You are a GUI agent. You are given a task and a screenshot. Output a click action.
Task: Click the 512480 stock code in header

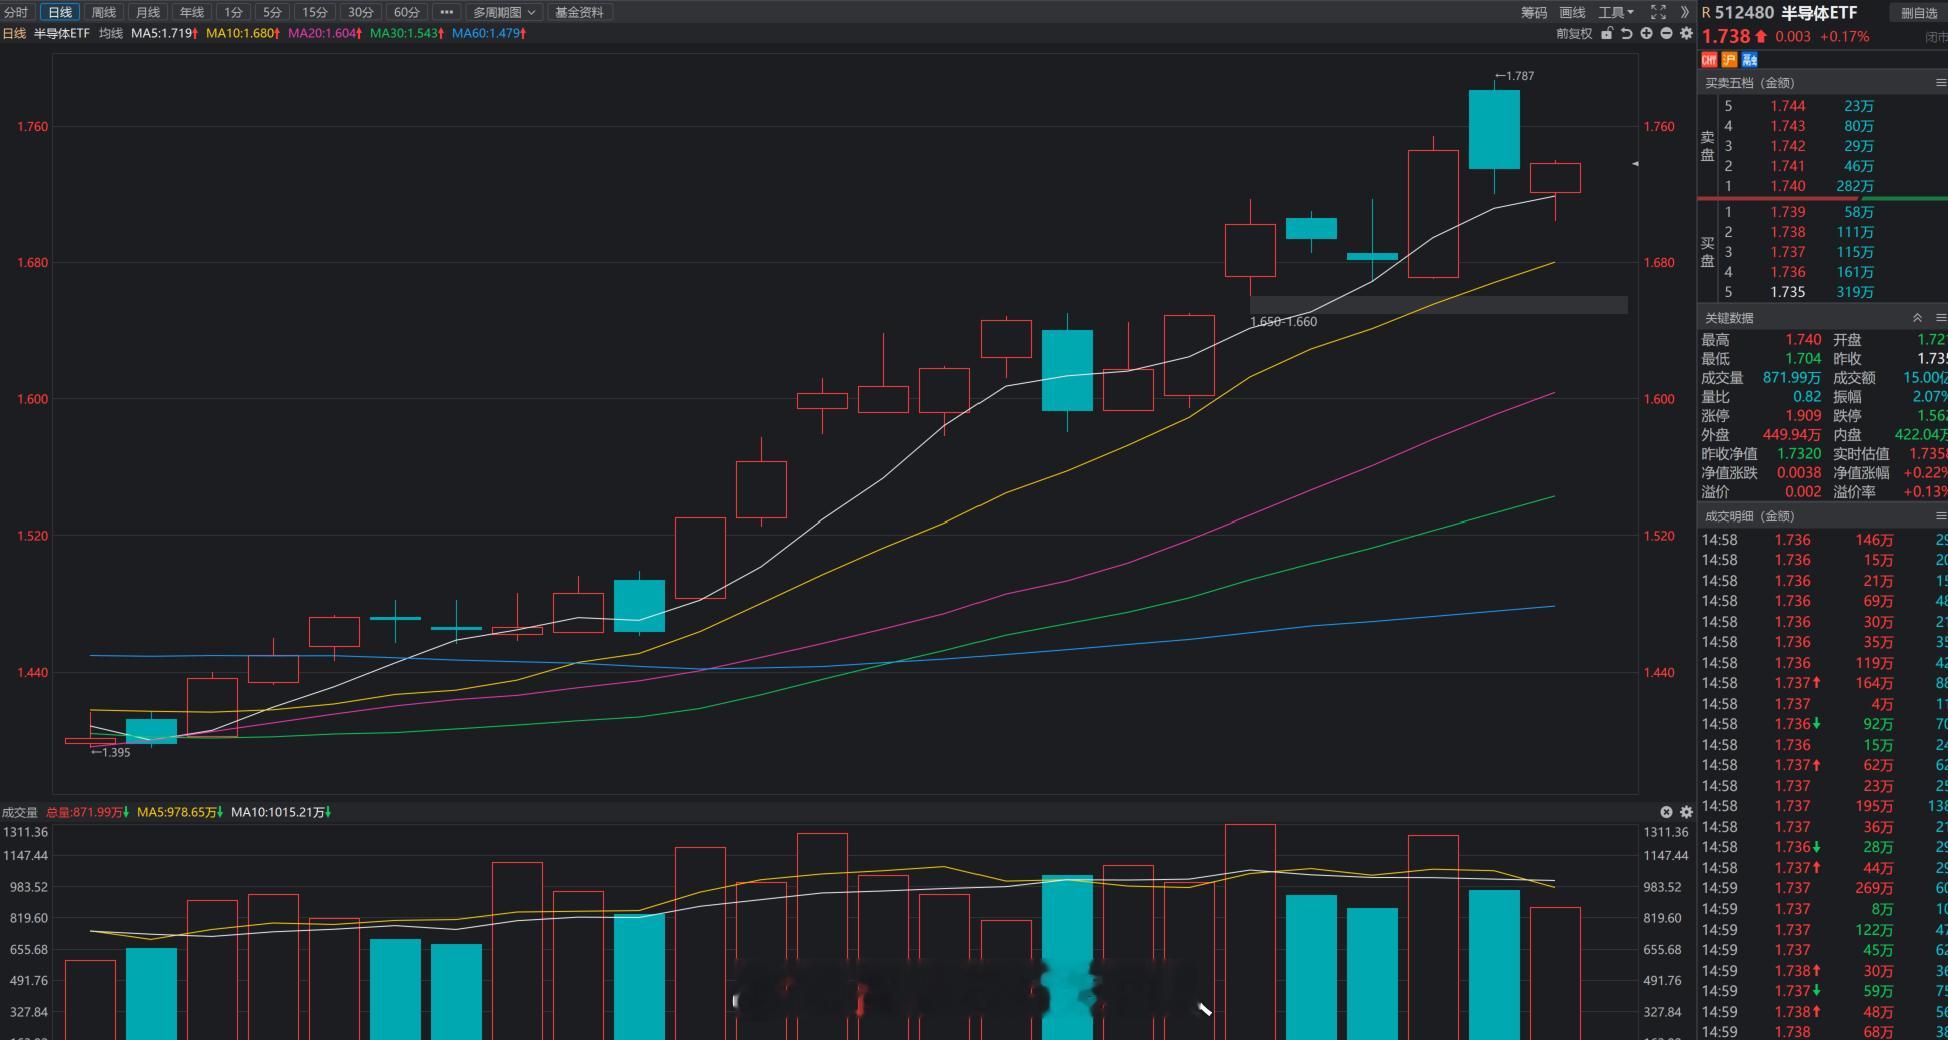click(1744, 13)
